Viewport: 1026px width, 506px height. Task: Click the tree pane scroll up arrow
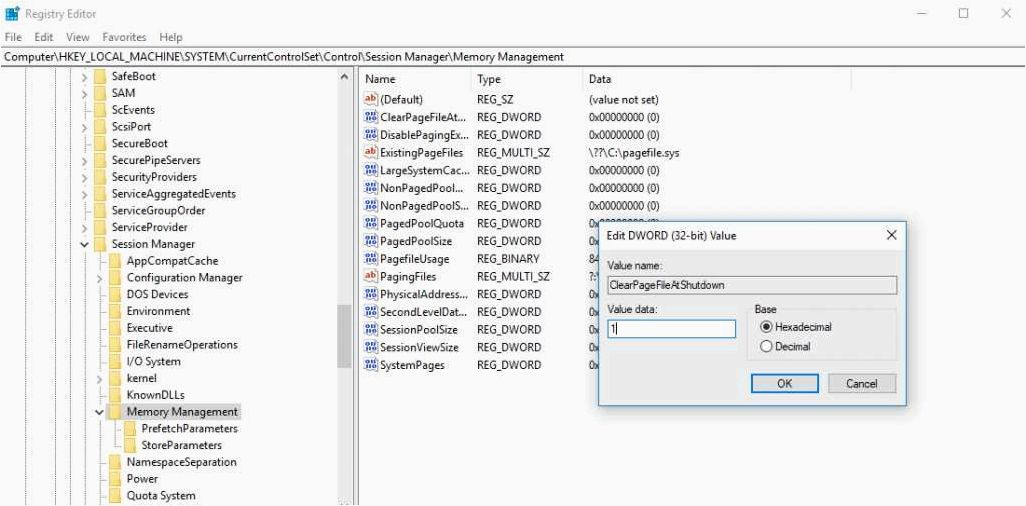345,77
